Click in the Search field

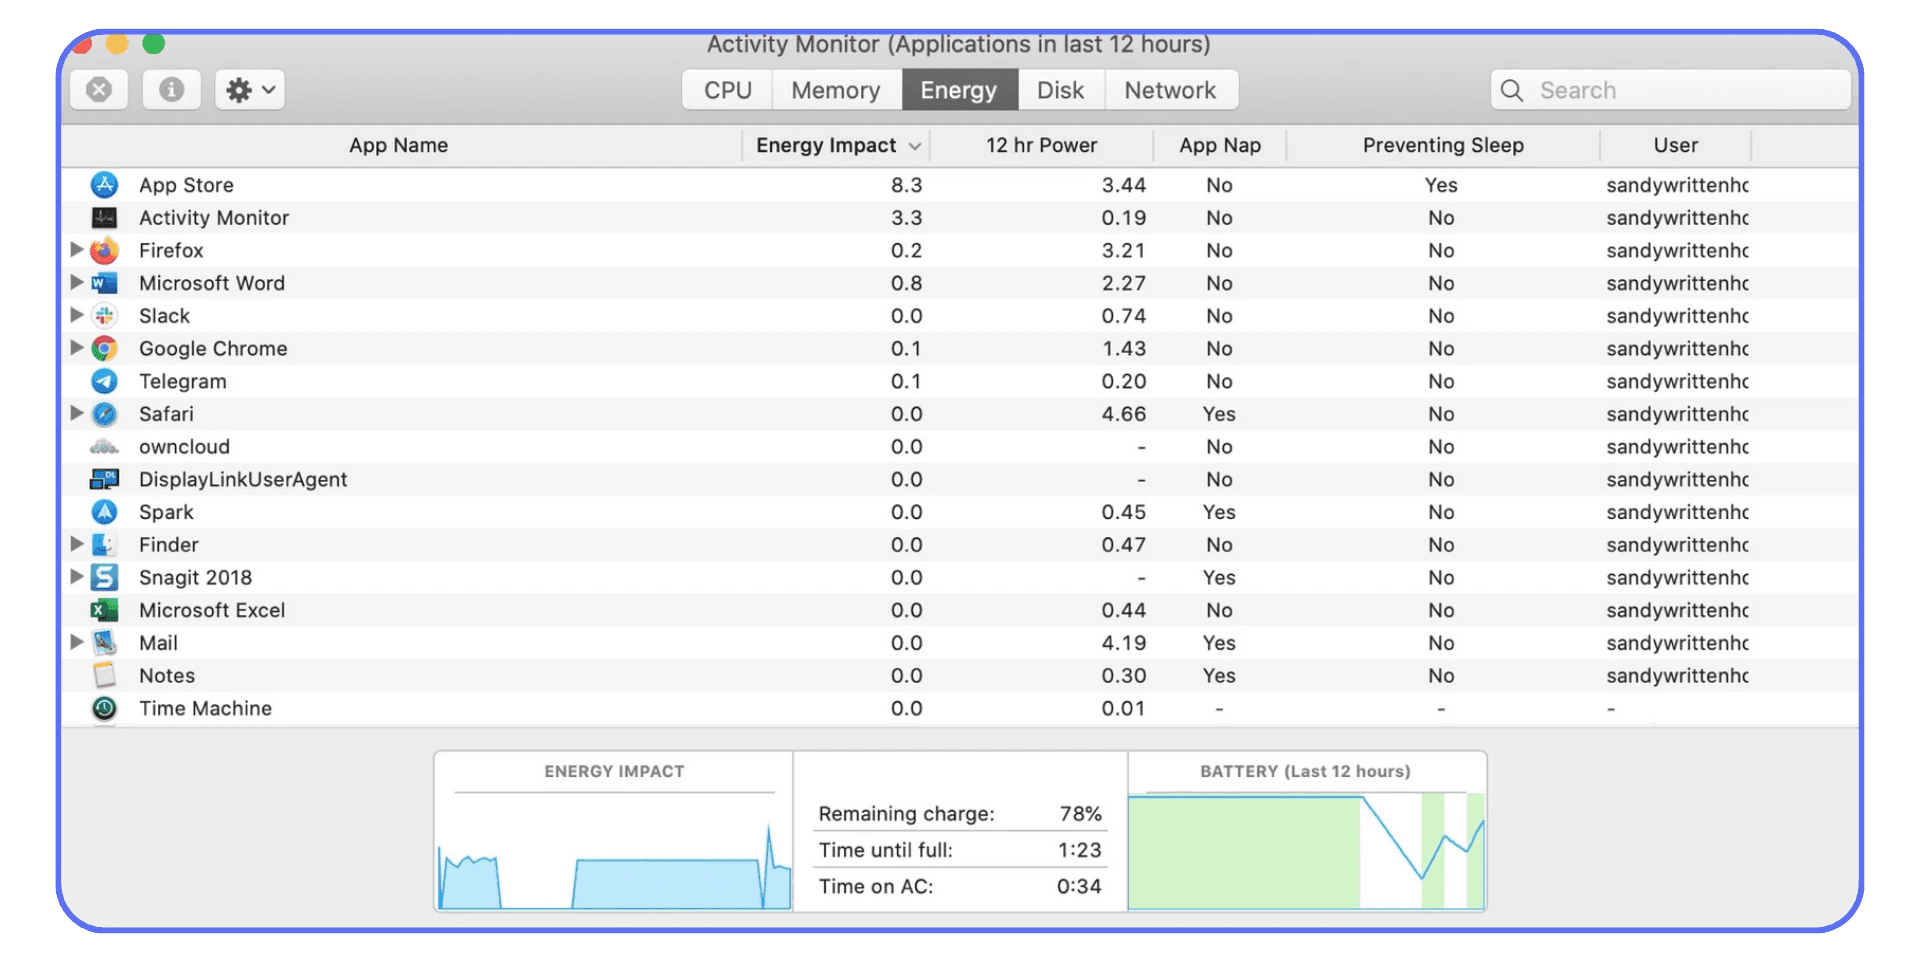click(x=1670, y=90)
